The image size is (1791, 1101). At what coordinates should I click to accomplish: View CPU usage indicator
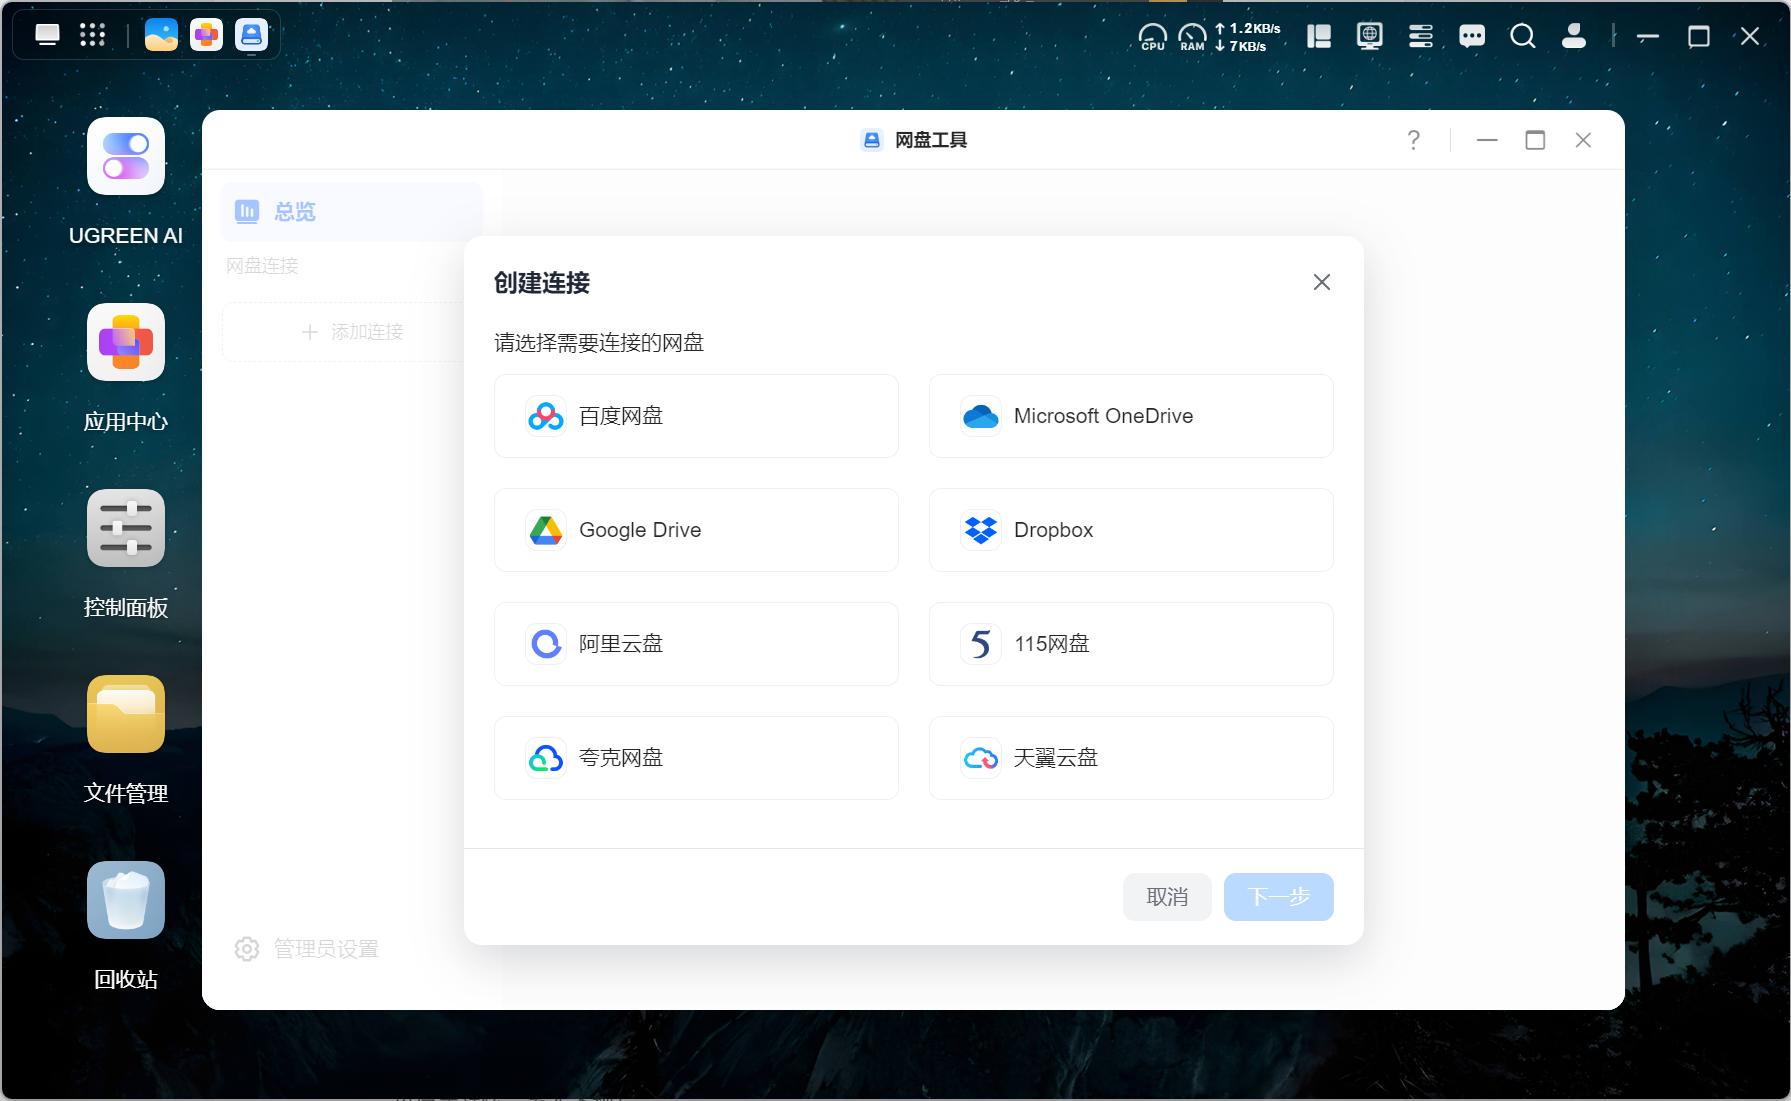[1153, 37]
